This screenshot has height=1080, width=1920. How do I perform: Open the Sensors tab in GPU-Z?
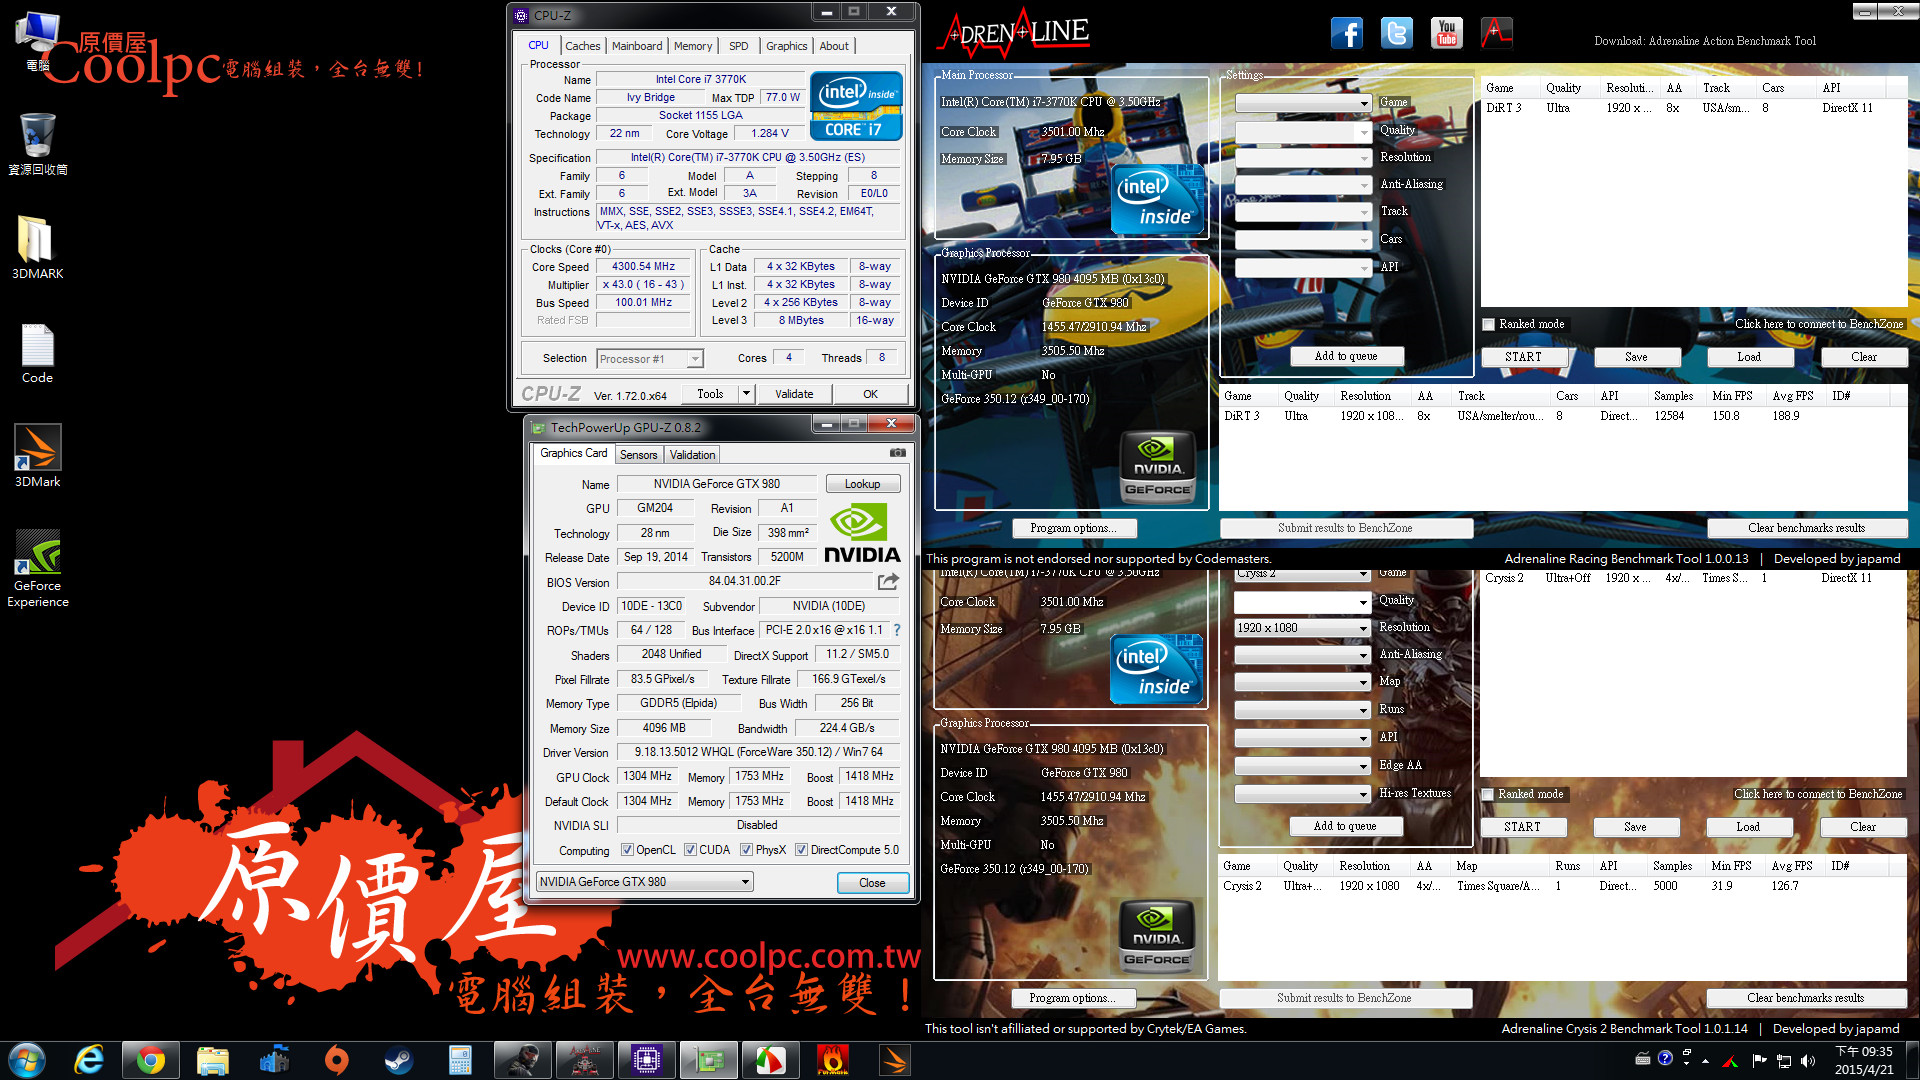click(x=638, y=455)
